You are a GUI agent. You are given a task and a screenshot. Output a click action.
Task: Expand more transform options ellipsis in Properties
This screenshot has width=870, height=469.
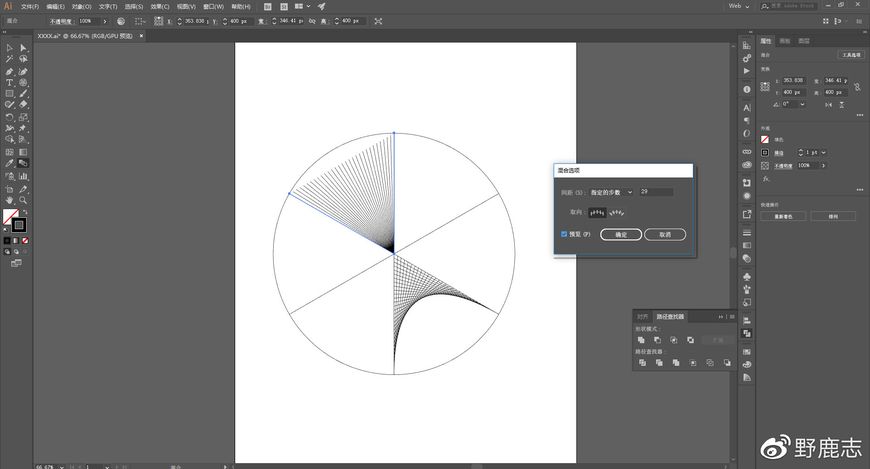point(860,115)
